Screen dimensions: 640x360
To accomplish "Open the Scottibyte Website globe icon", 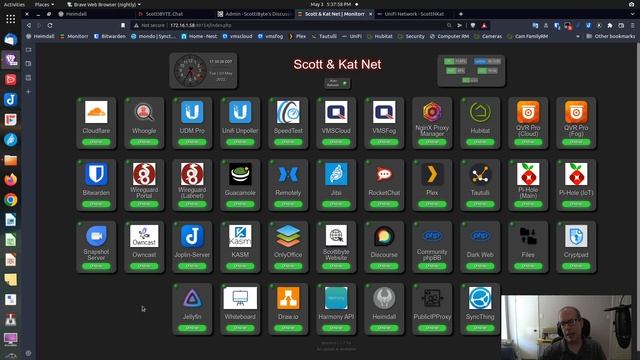I will coord(336,235).
